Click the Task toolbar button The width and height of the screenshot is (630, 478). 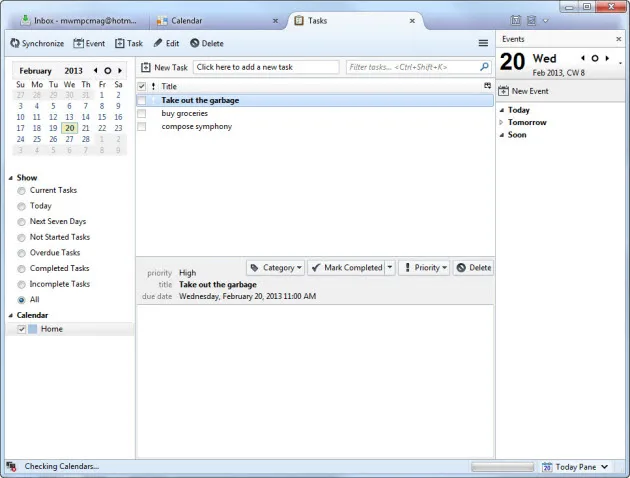pyautogui.click(x=129, y=43)
